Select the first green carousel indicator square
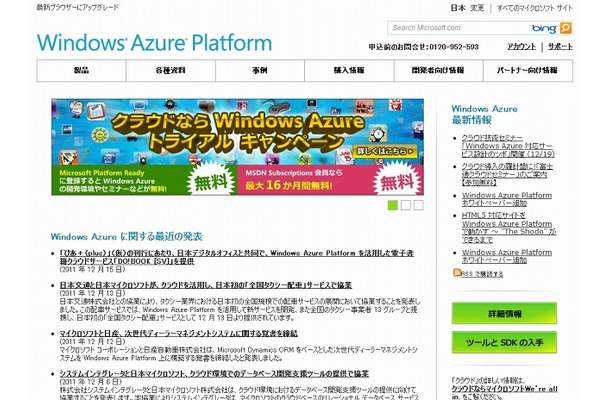 393,205
